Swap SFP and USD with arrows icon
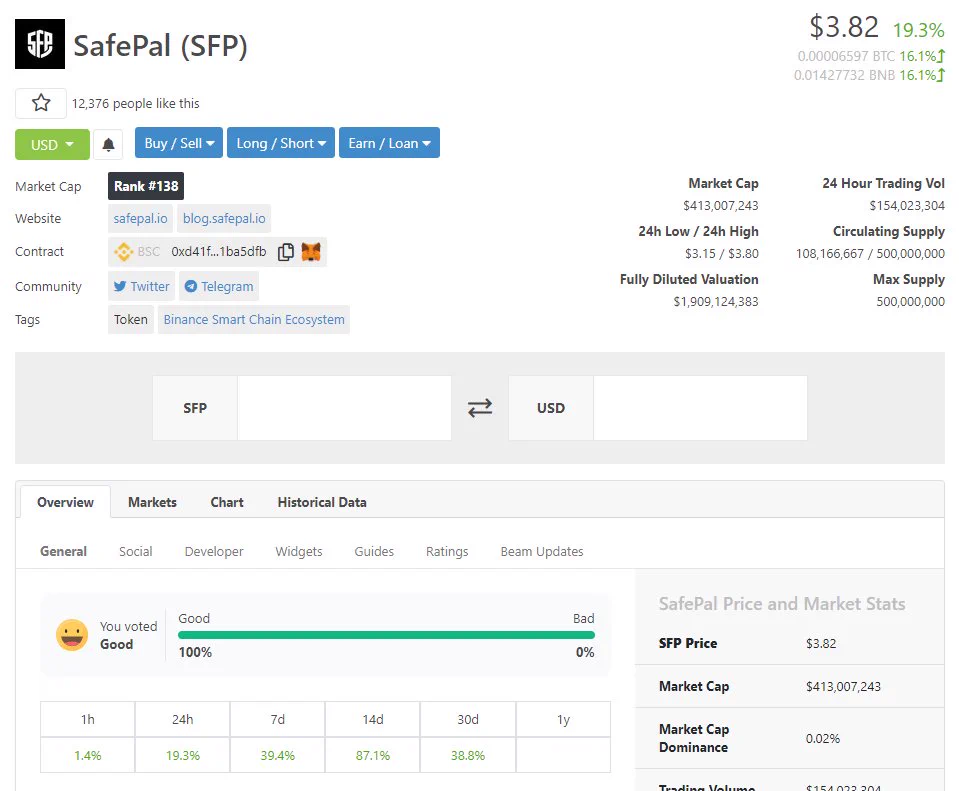This screenshot has width=959, height=791. (480, 408)
